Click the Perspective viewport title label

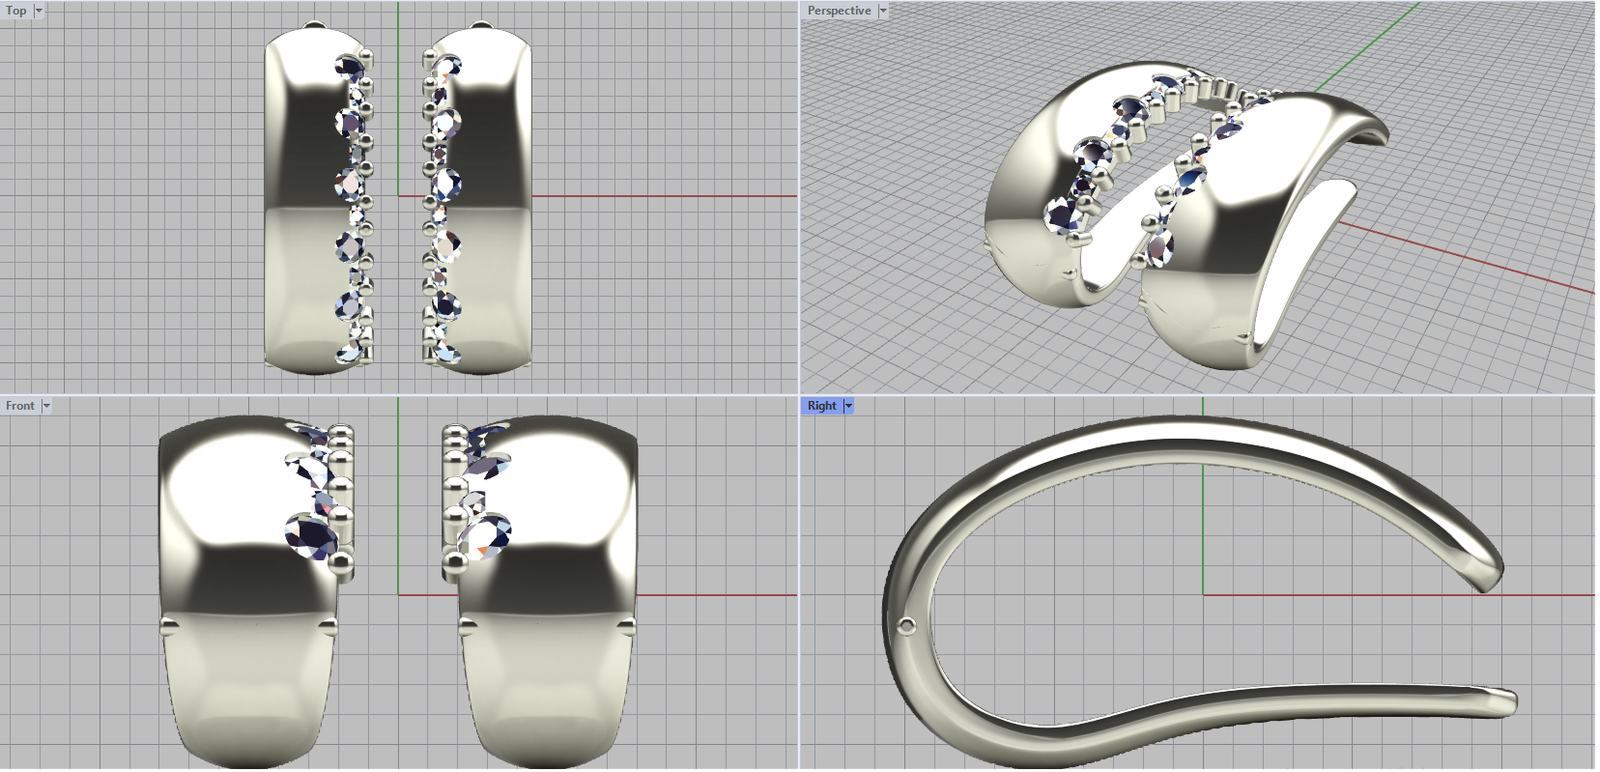tap(838, 11)
